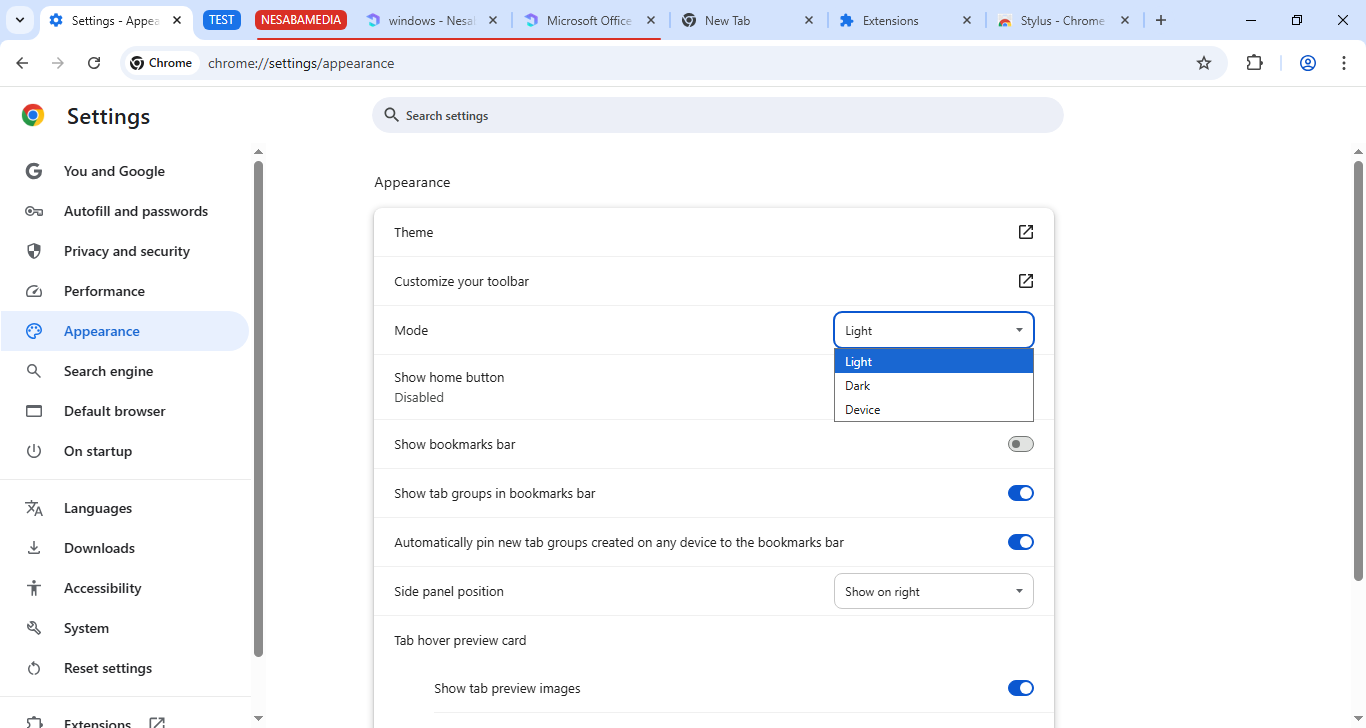Click the sidebar vertical scrollbar

click(258, 400)
